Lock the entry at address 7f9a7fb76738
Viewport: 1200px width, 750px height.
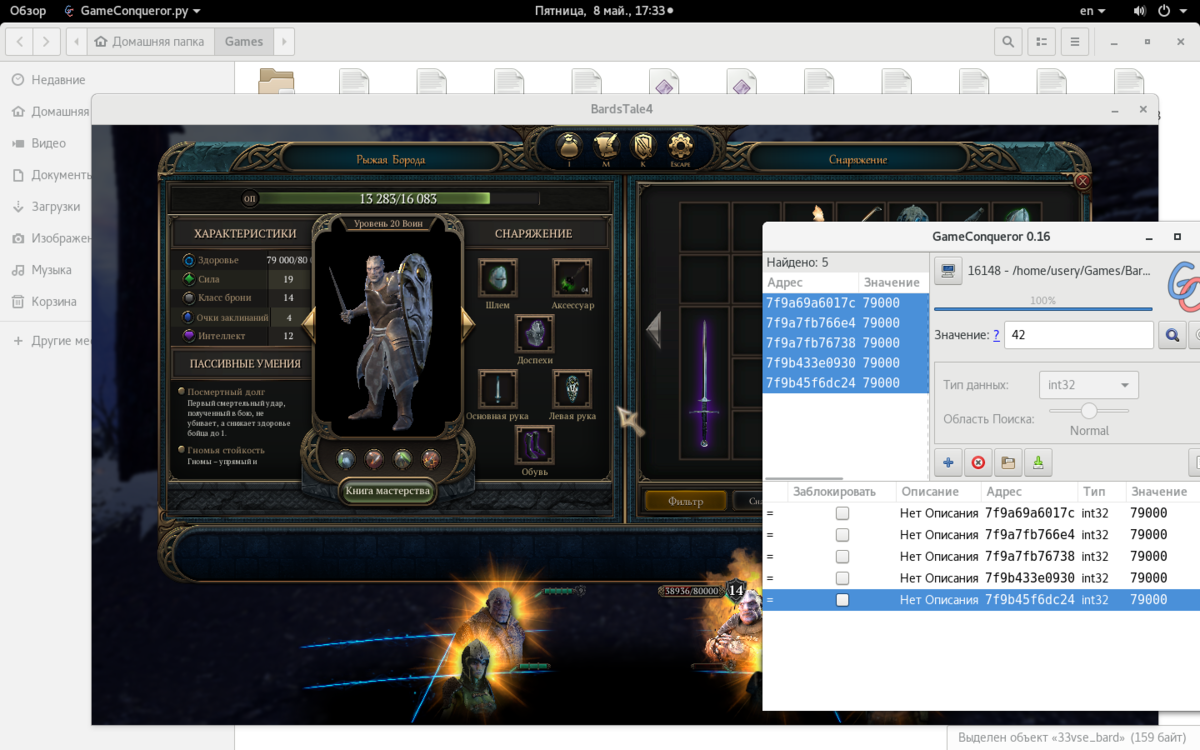coord(842,557)
